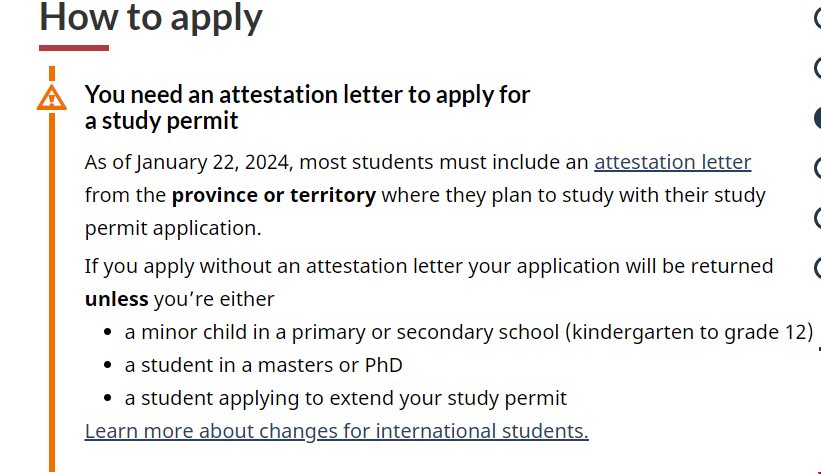The height and width of the screenshot is (474, 821).
Task: Click the red underline below "How to apply"
Action: [74, 47]
